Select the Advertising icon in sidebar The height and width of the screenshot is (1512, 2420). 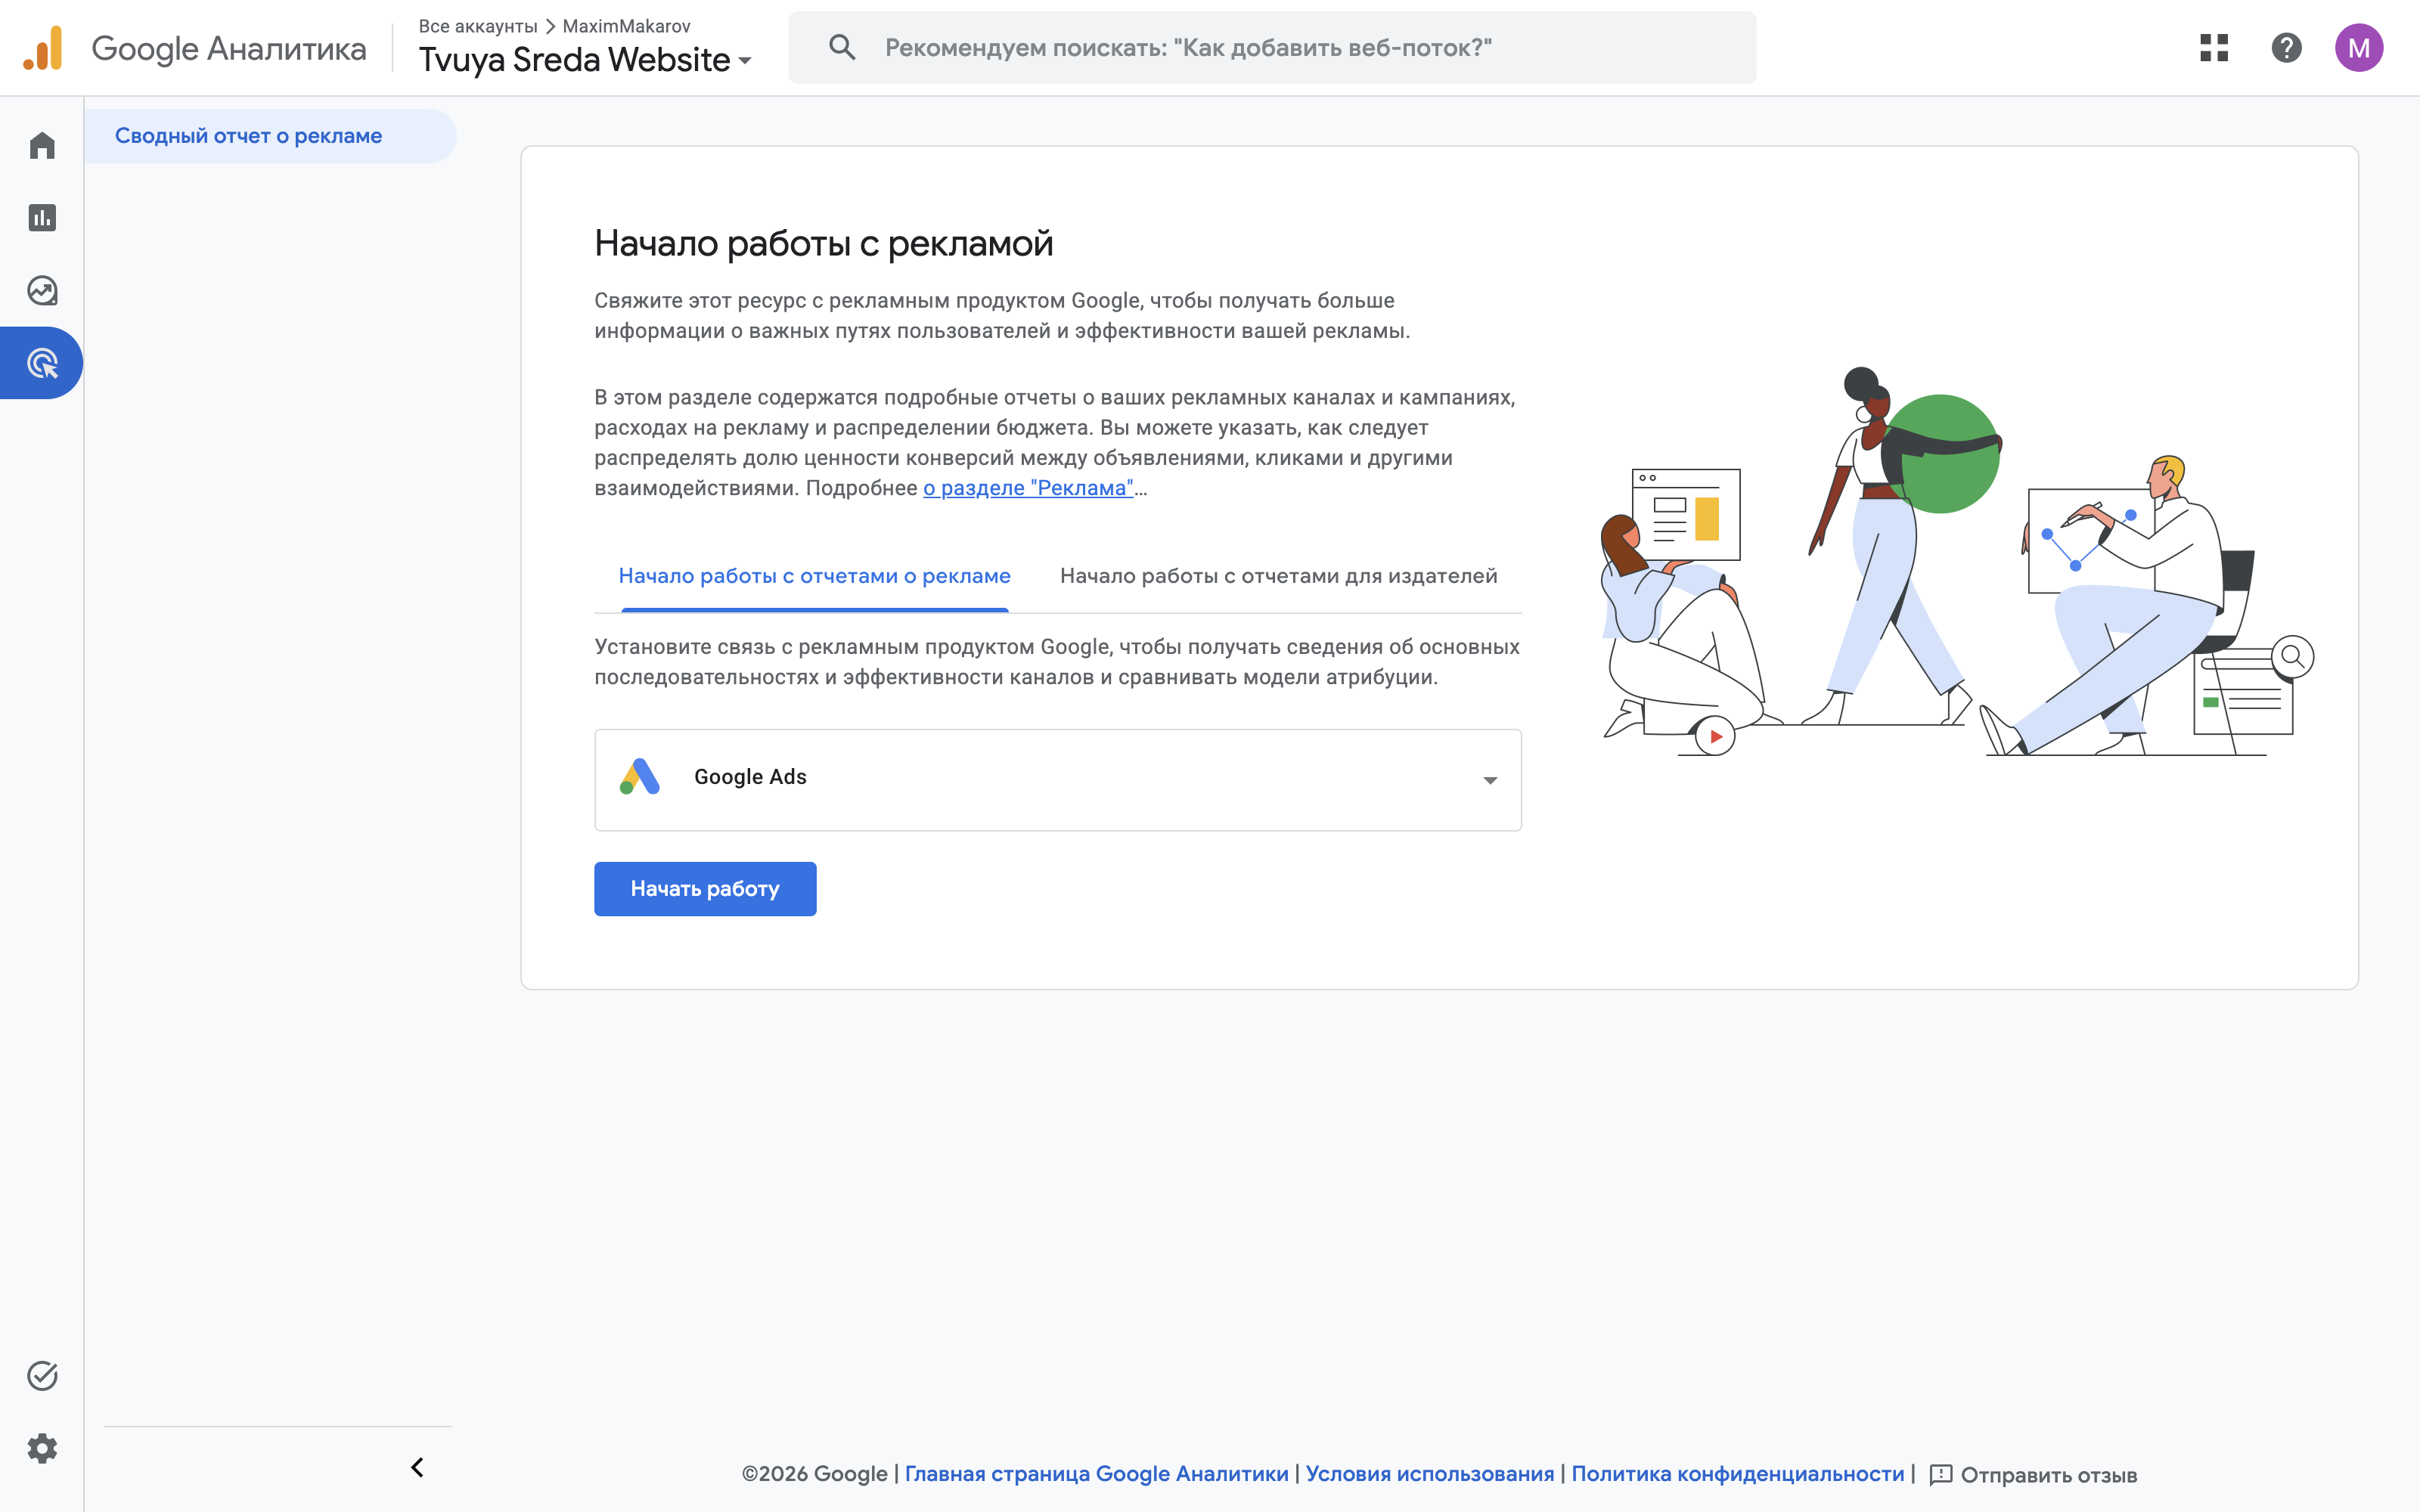[42, 363]
